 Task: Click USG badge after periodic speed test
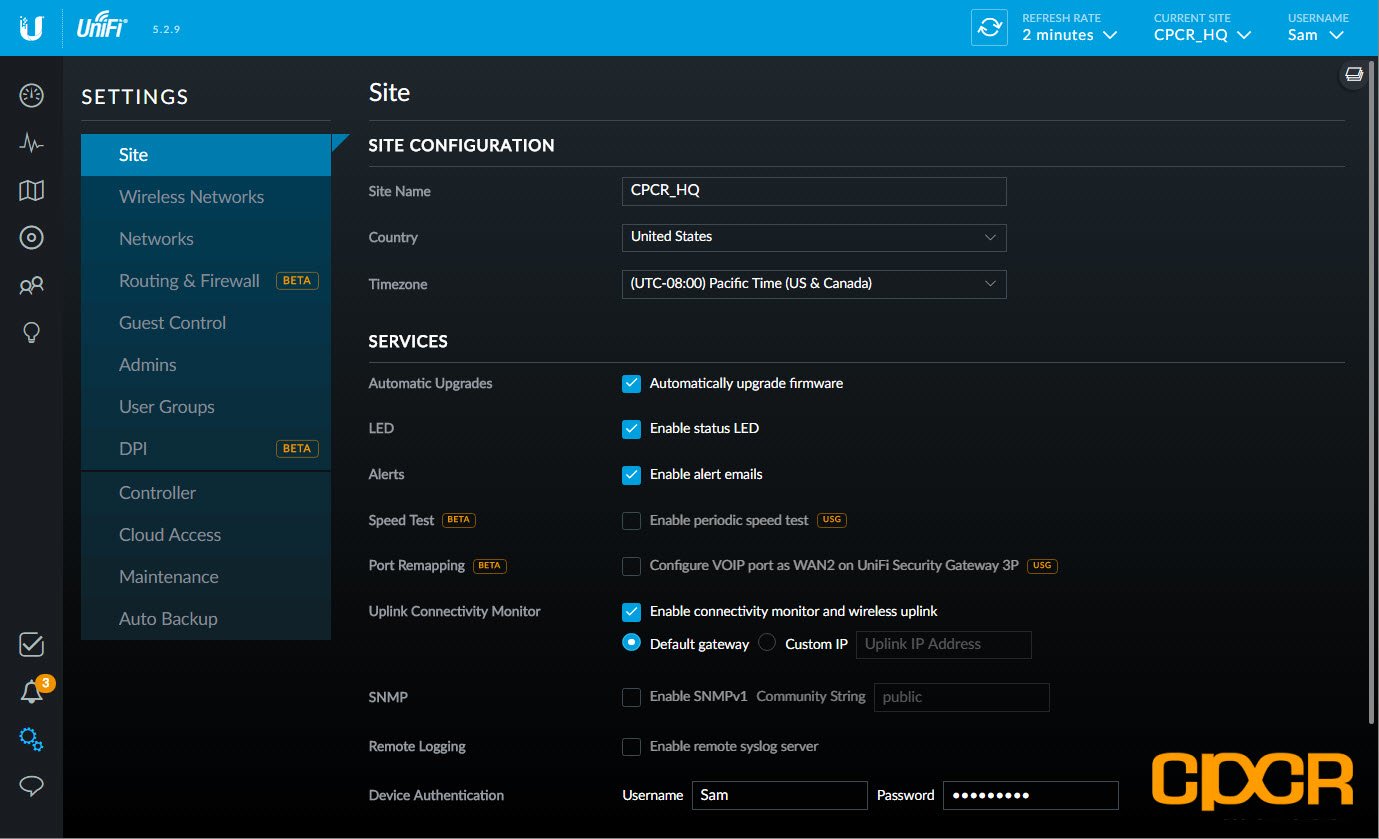[832, 520]
